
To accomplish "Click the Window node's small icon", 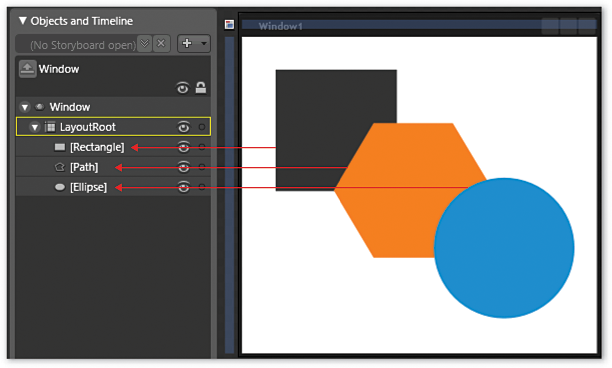I will (x=39, y=107).
